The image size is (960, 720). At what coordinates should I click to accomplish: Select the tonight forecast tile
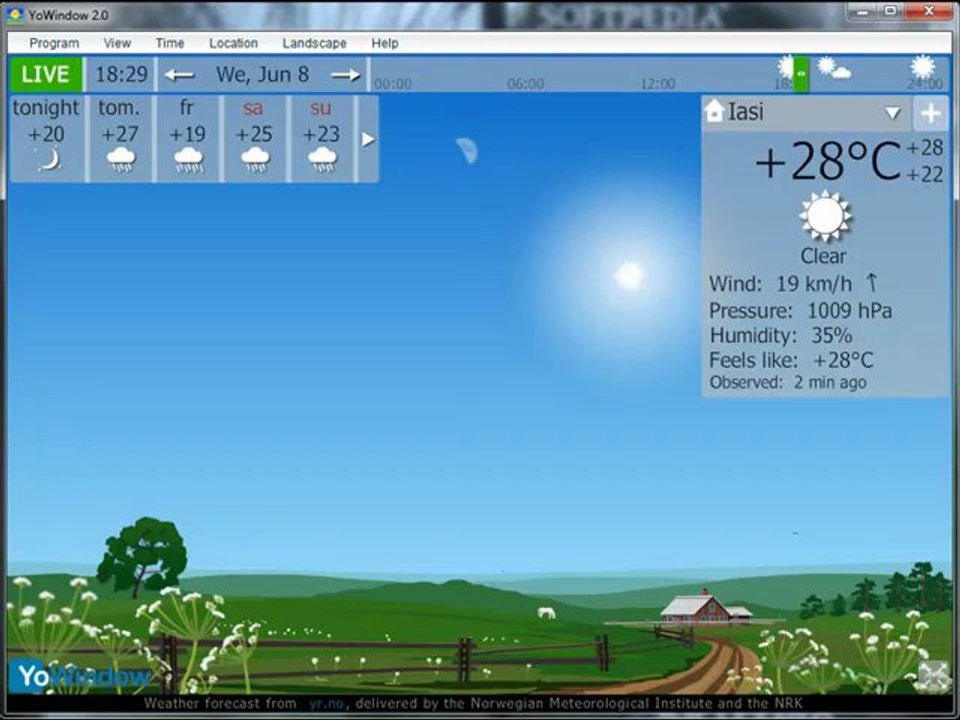pos(47,138)
